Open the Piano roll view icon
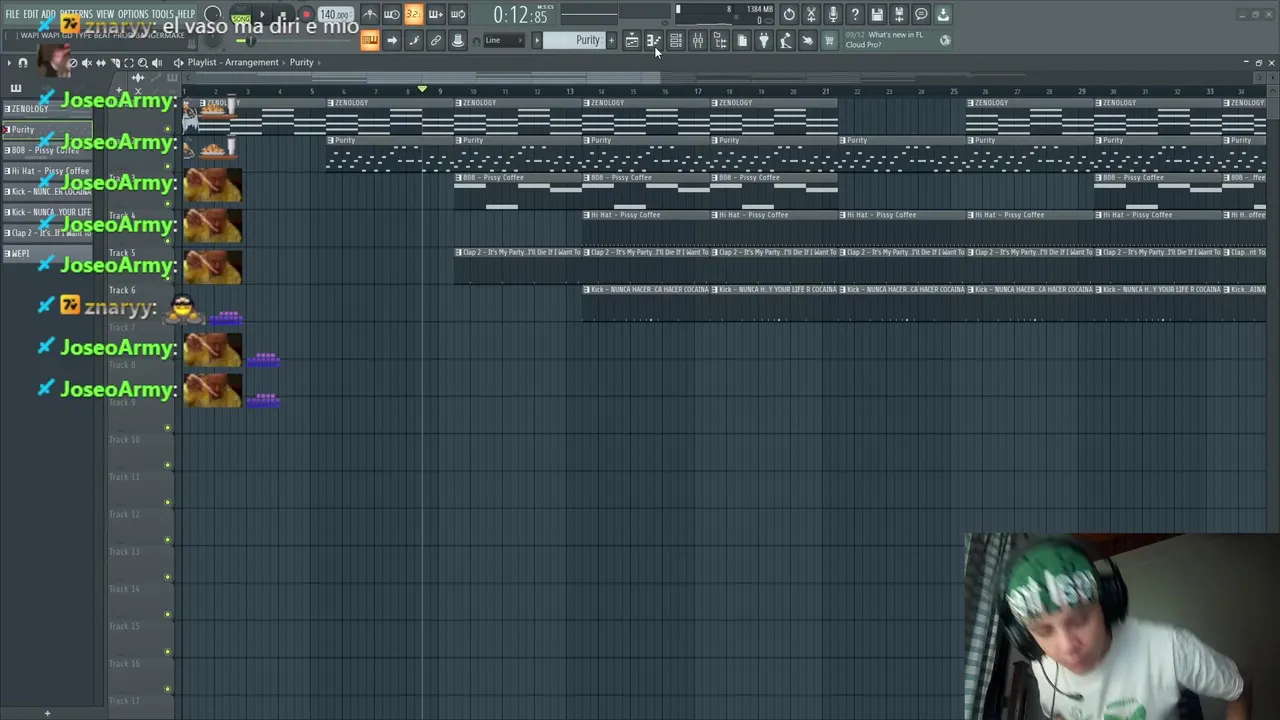This screenshot has width=1280, height=720. (x=653, y=40)
